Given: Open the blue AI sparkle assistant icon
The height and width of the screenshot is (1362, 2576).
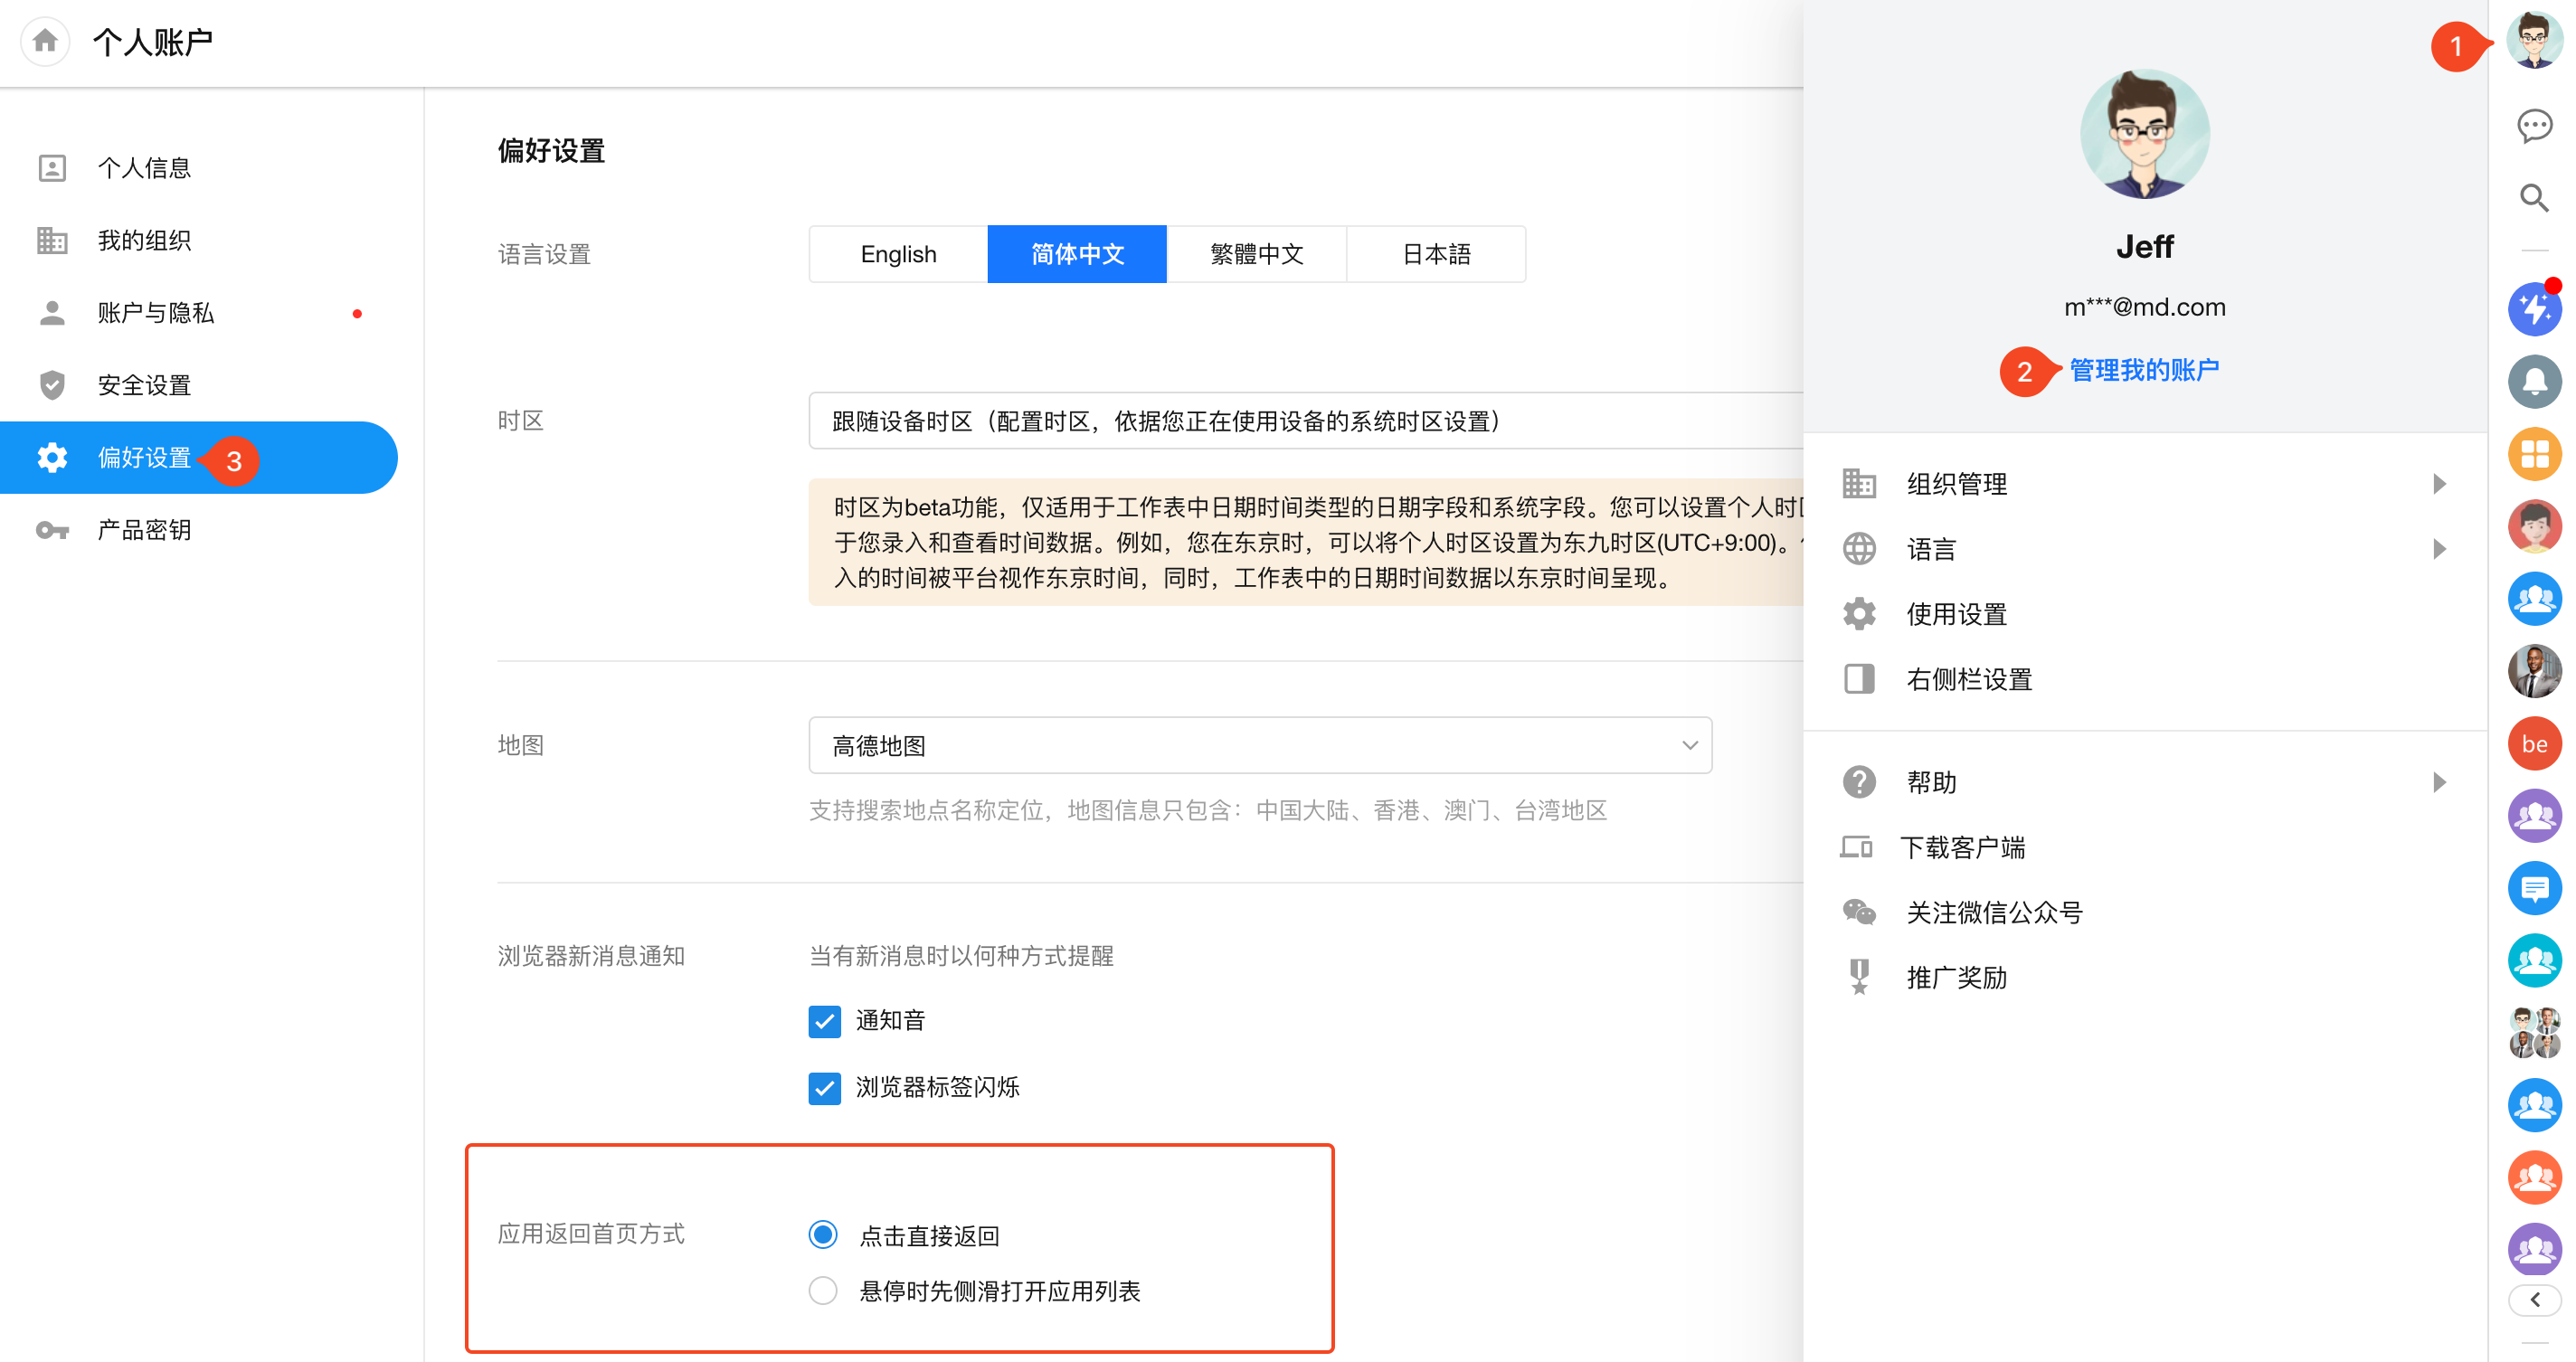Looking at the screenshot, I should point(2534,309).
